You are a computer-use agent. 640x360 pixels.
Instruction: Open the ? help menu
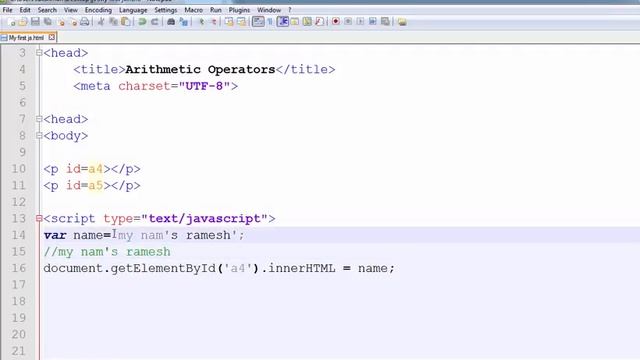290,10
